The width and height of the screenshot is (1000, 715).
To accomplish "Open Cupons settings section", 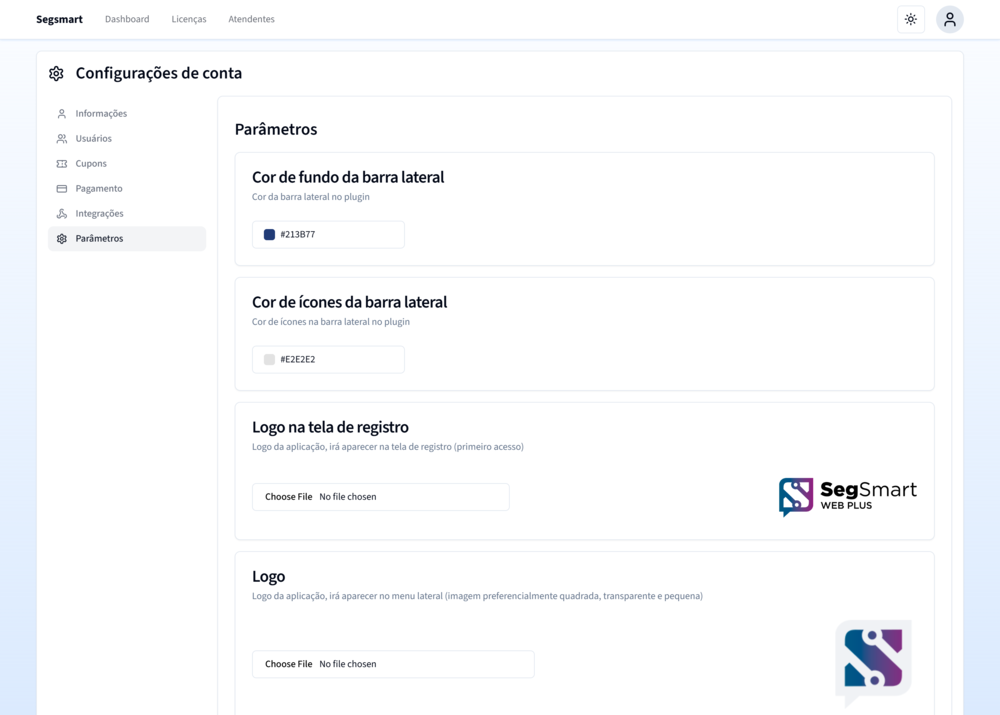I will 127,163.
